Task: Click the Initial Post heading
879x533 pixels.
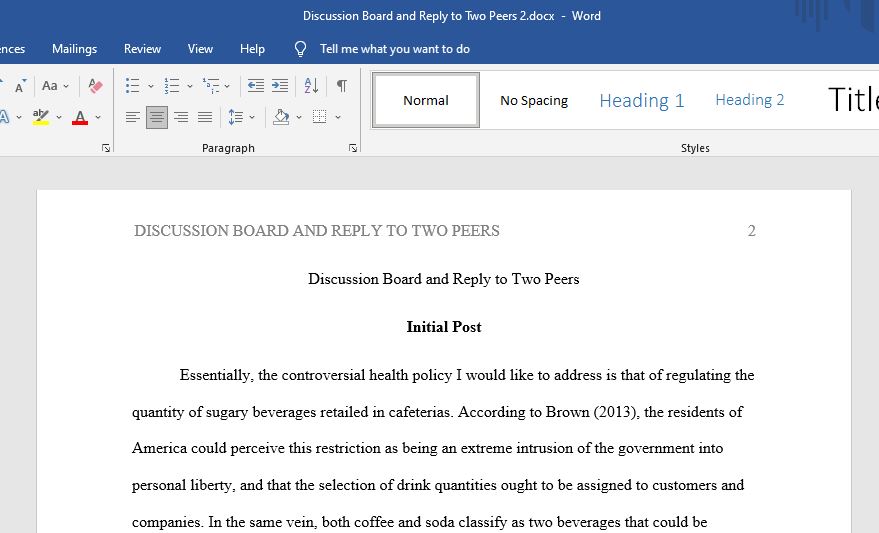Action: (444, 327)
